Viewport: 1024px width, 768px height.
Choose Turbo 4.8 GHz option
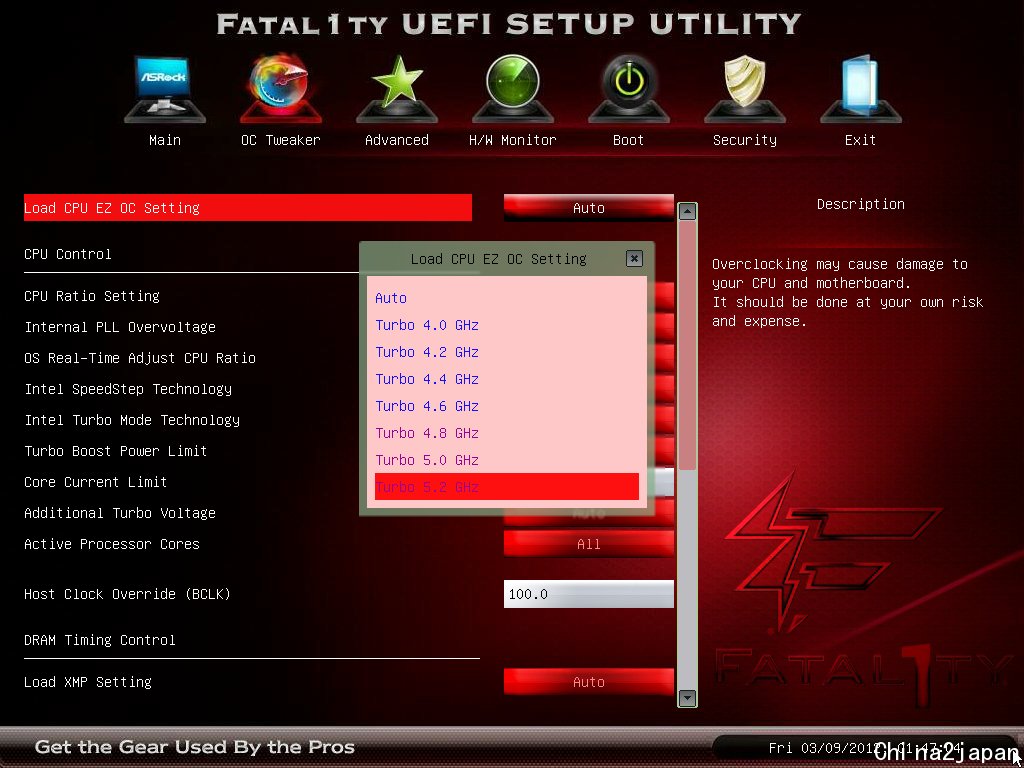point(507,433)
